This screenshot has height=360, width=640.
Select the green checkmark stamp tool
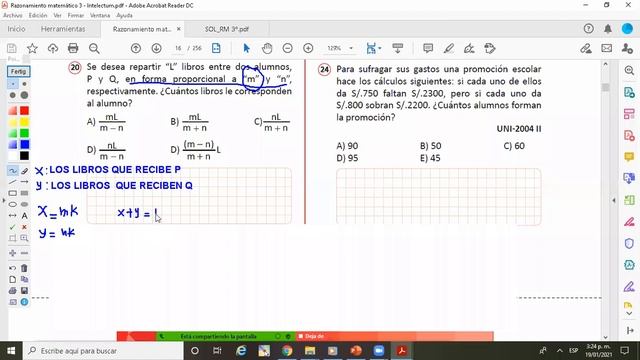pyautogui.click(x=13, y=227)
